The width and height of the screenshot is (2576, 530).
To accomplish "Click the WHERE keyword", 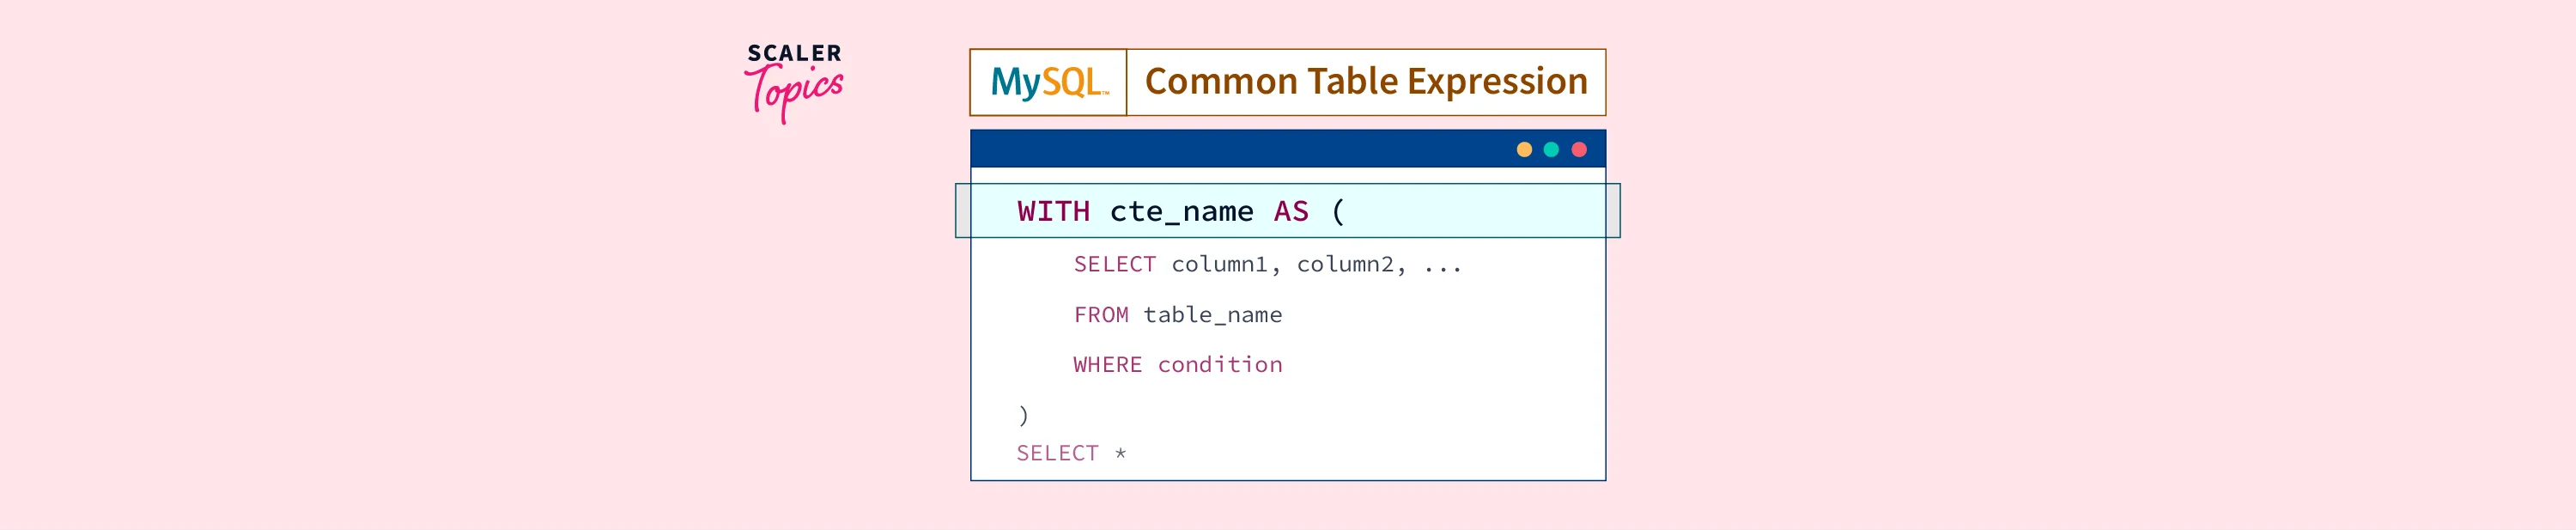I will click(x=1107, y=365).
